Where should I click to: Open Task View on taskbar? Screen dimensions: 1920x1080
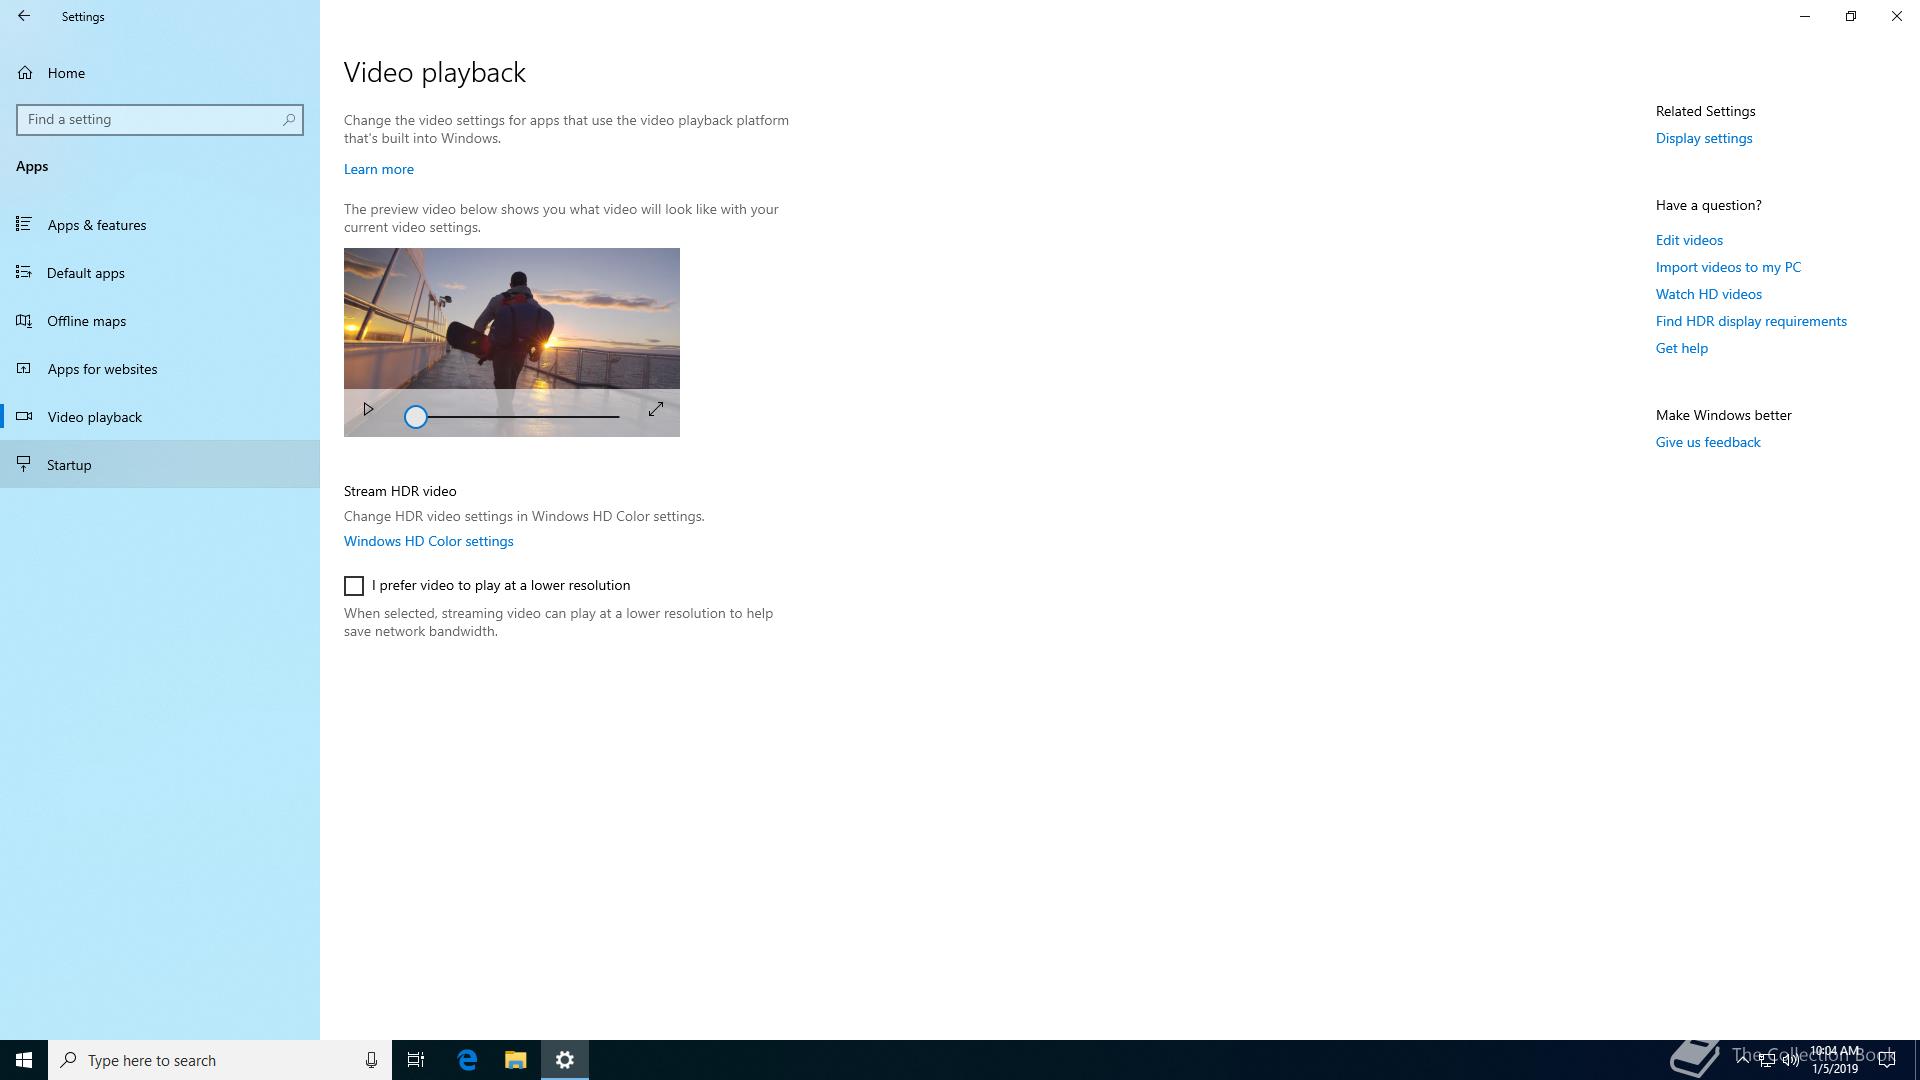click(x=416, y=1060)
